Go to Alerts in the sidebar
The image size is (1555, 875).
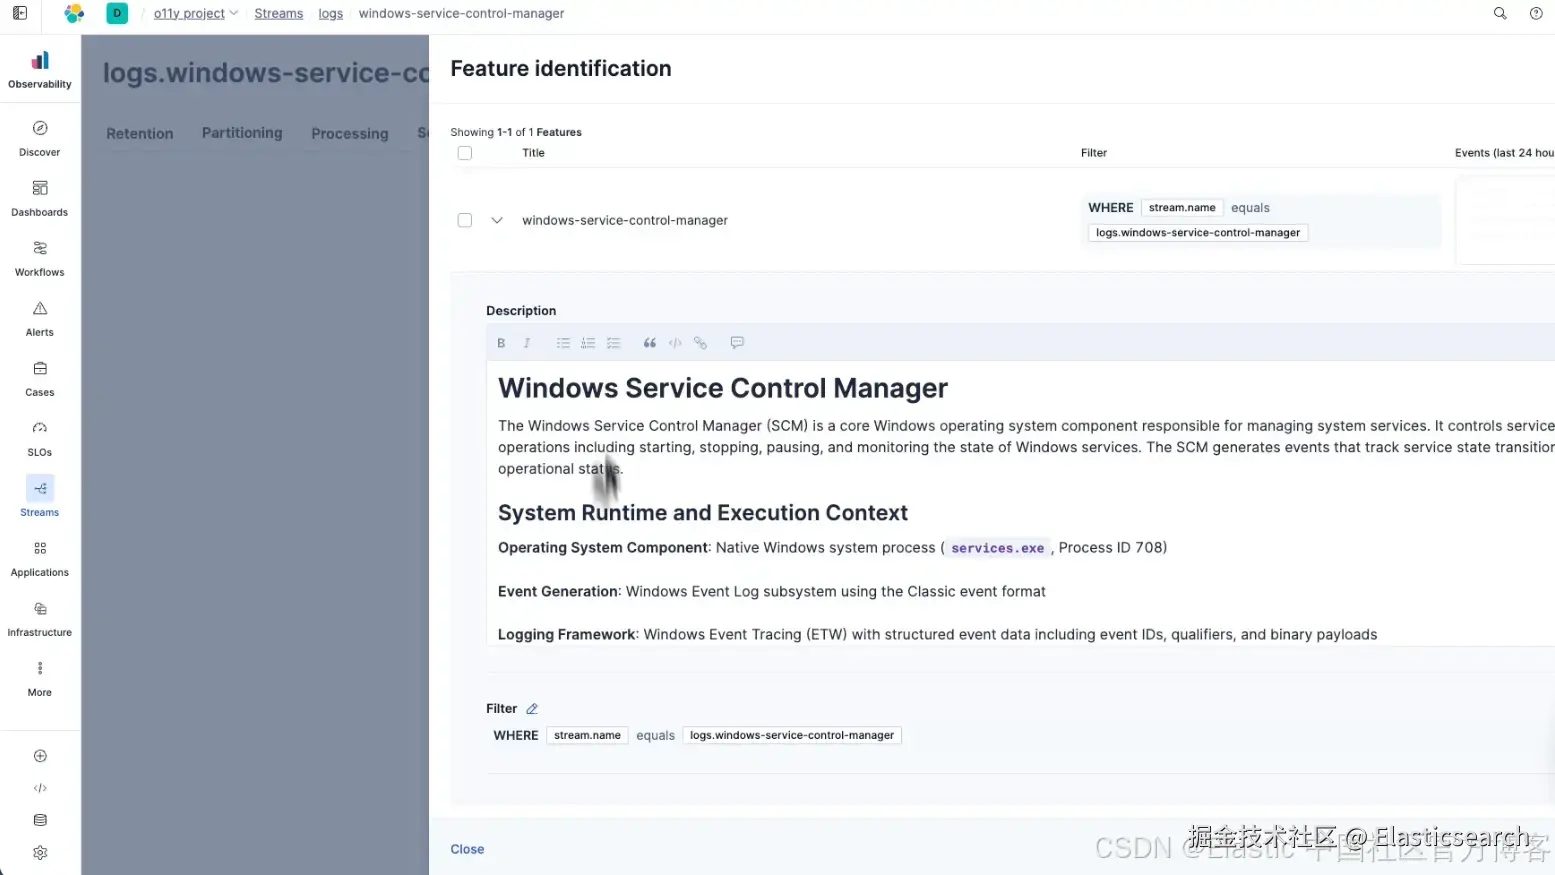coord(40,318)
